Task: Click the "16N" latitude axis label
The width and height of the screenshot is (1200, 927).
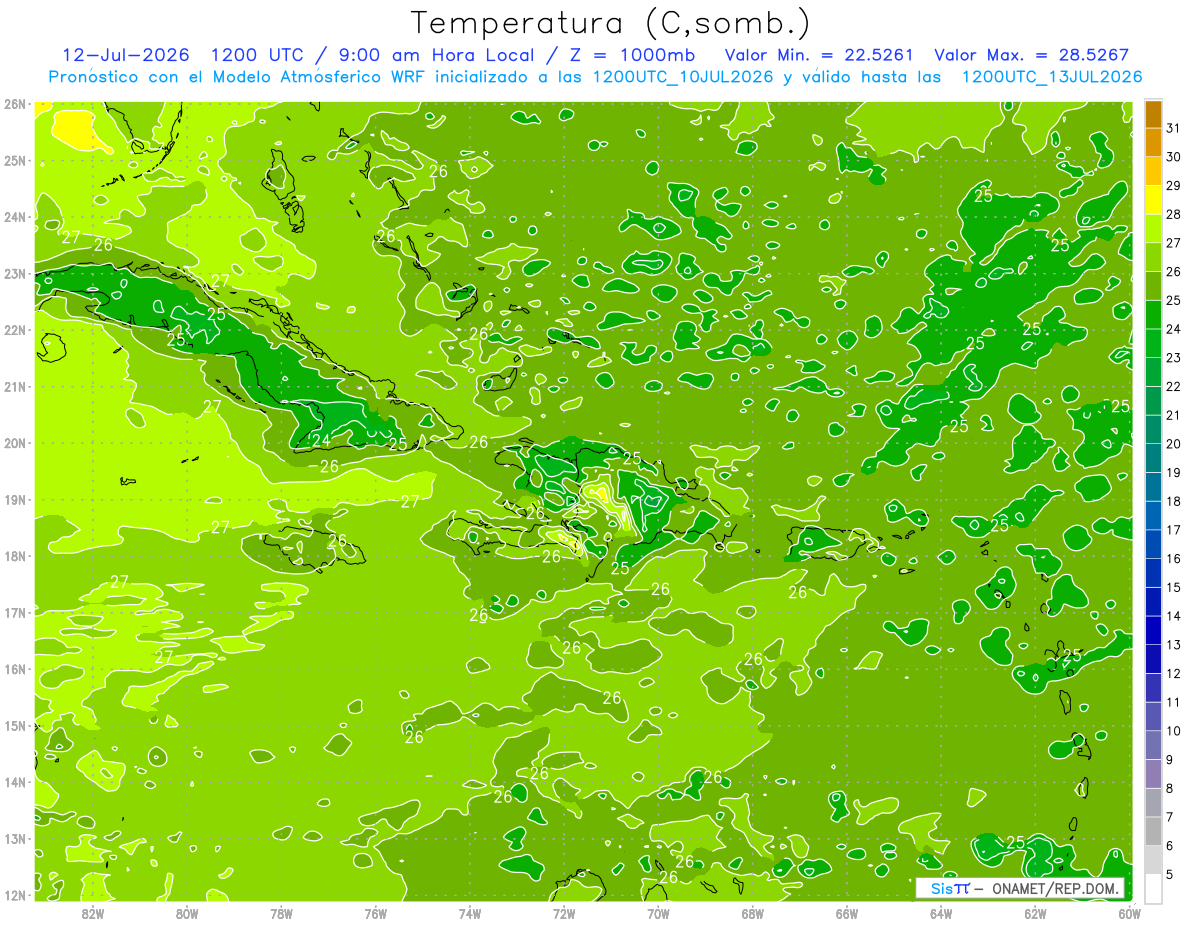Action: click(x=15, y=669)
